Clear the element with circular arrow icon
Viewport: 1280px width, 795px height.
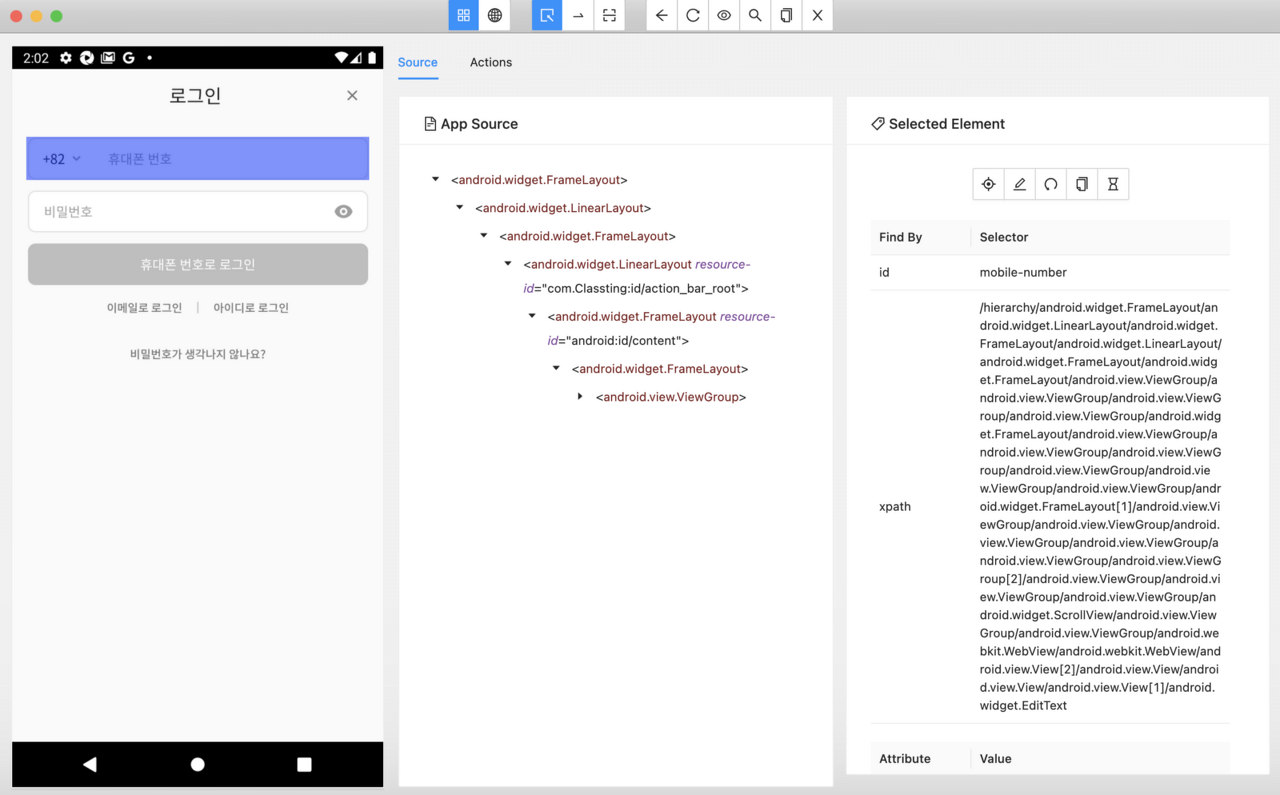pos(1051,184)
